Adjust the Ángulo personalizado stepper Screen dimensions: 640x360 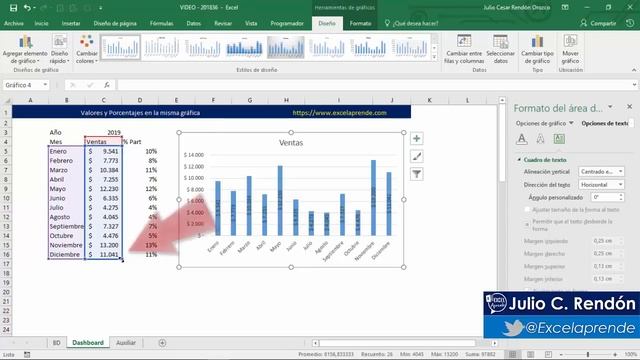point(621,197)
